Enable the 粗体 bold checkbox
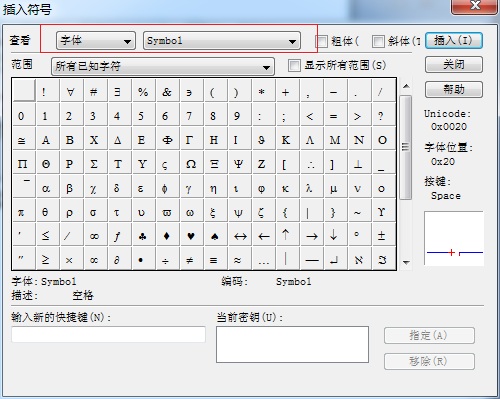This screenshot has height=399, width=500. coord(321,42)
